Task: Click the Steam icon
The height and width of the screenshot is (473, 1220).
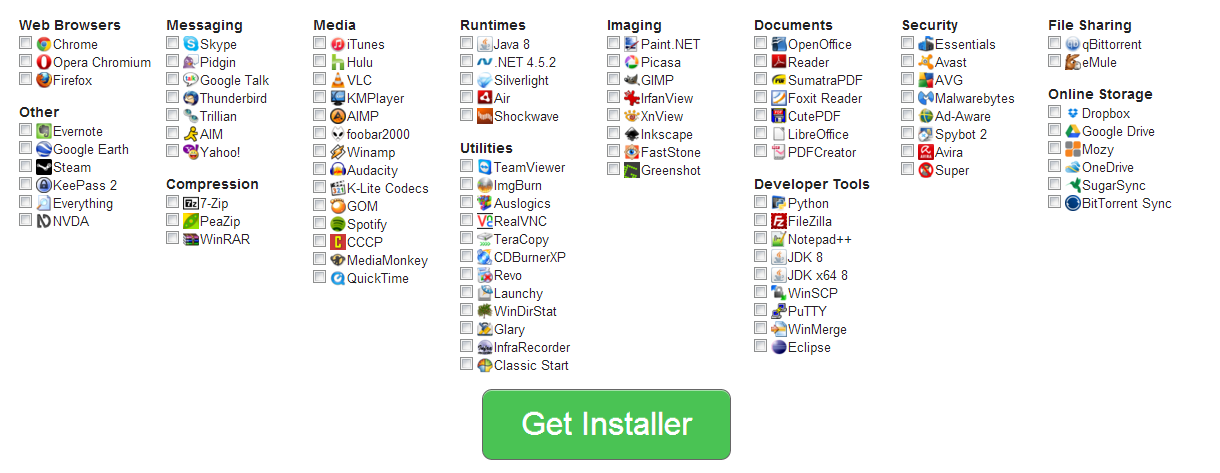Action: coord(44,167)
